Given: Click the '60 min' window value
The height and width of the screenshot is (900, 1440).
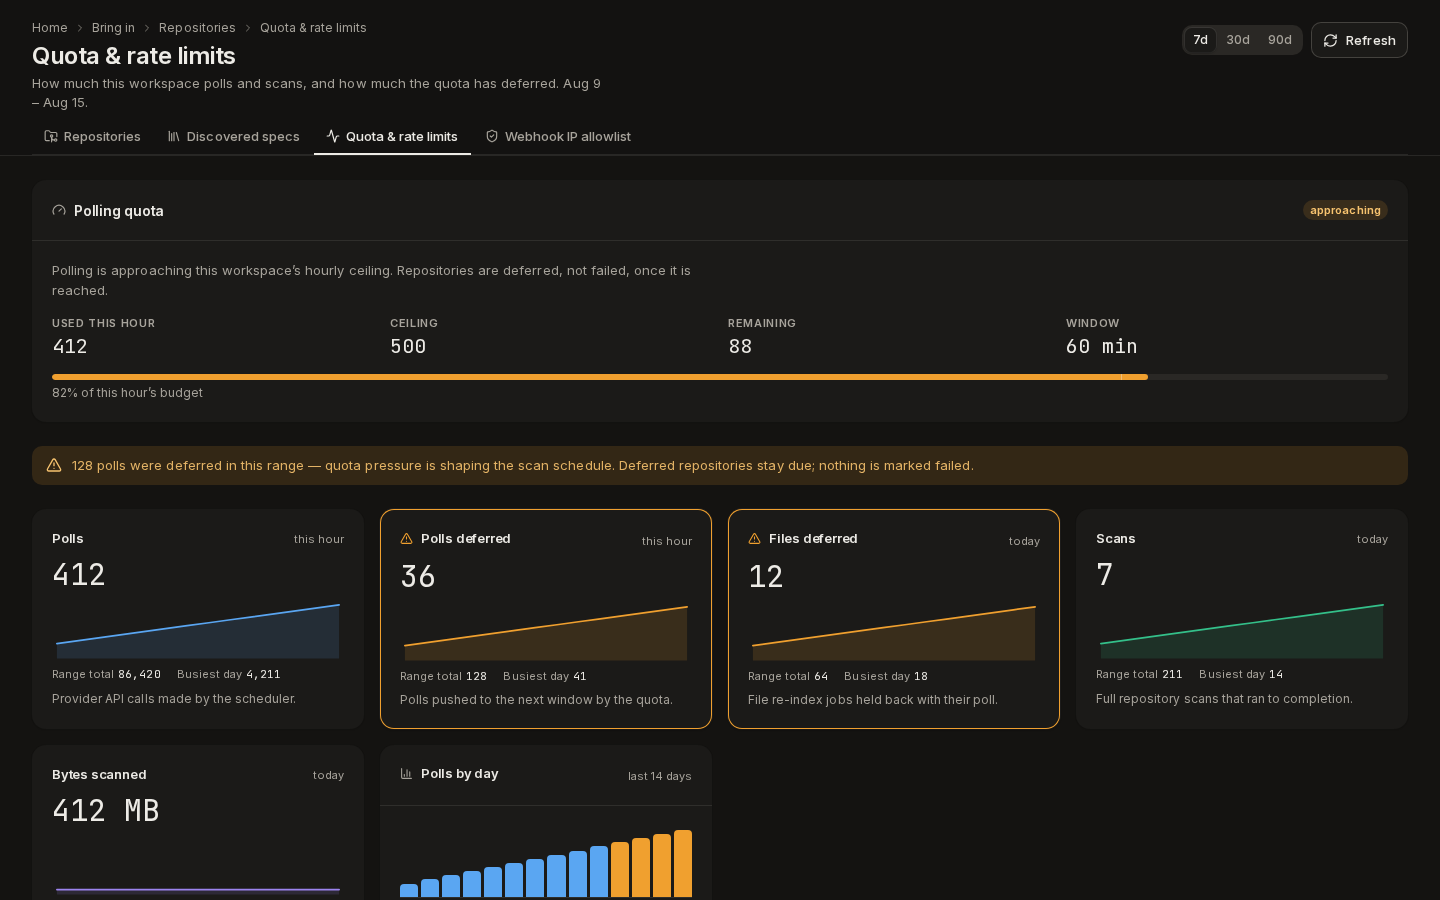Looking at the screenshot, I should pyautogui.click(x=1101, y=346).
